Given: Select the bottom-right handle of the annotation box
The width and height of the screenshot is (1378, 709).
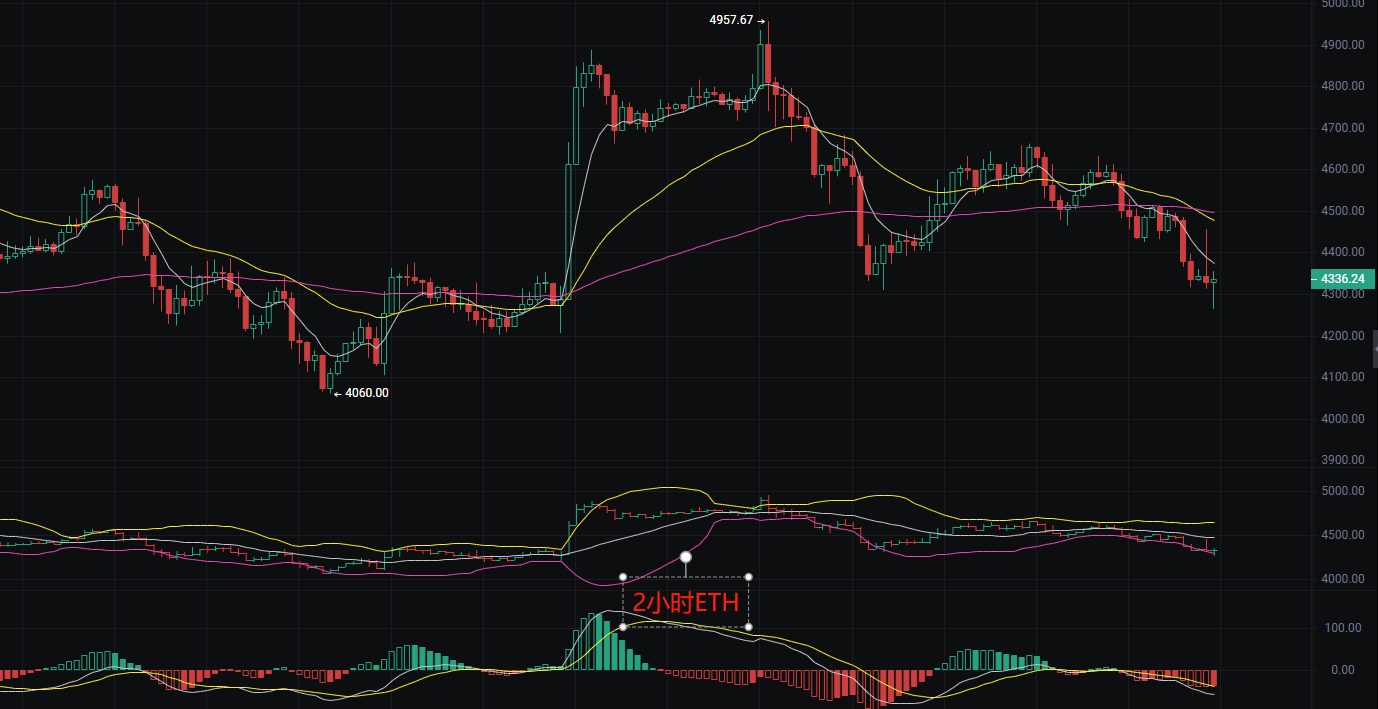Looking at the screenshot, I should 749,627.
